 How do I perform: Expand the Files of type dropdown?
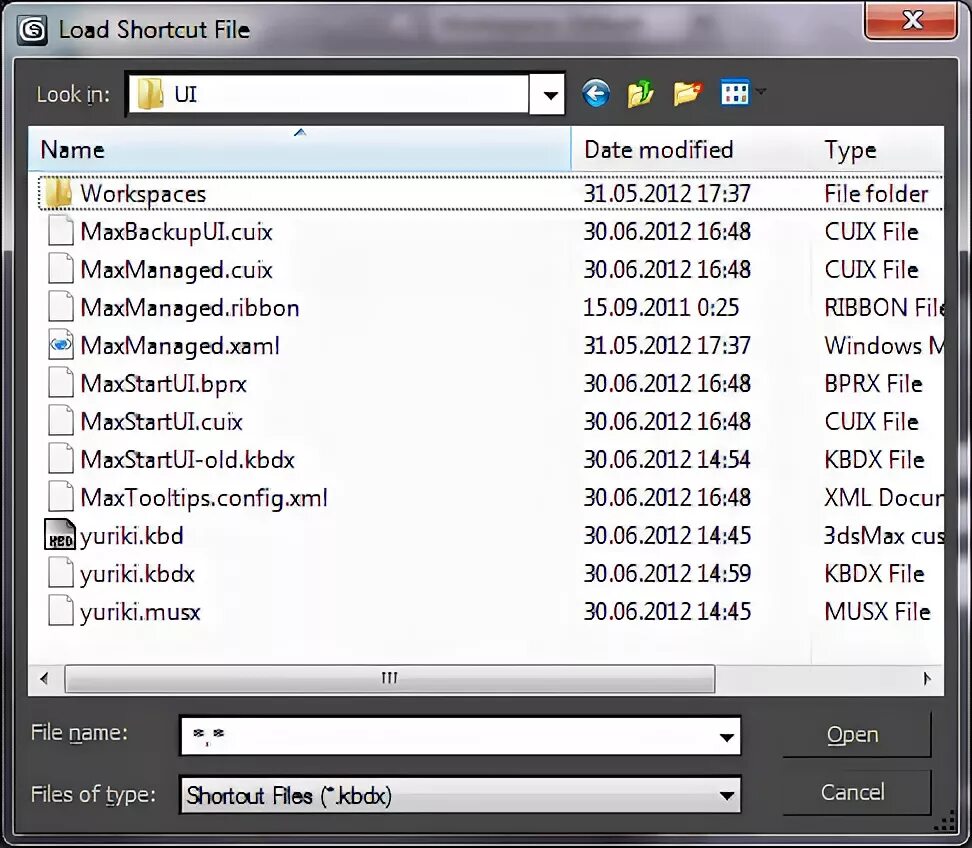point(727,795)
